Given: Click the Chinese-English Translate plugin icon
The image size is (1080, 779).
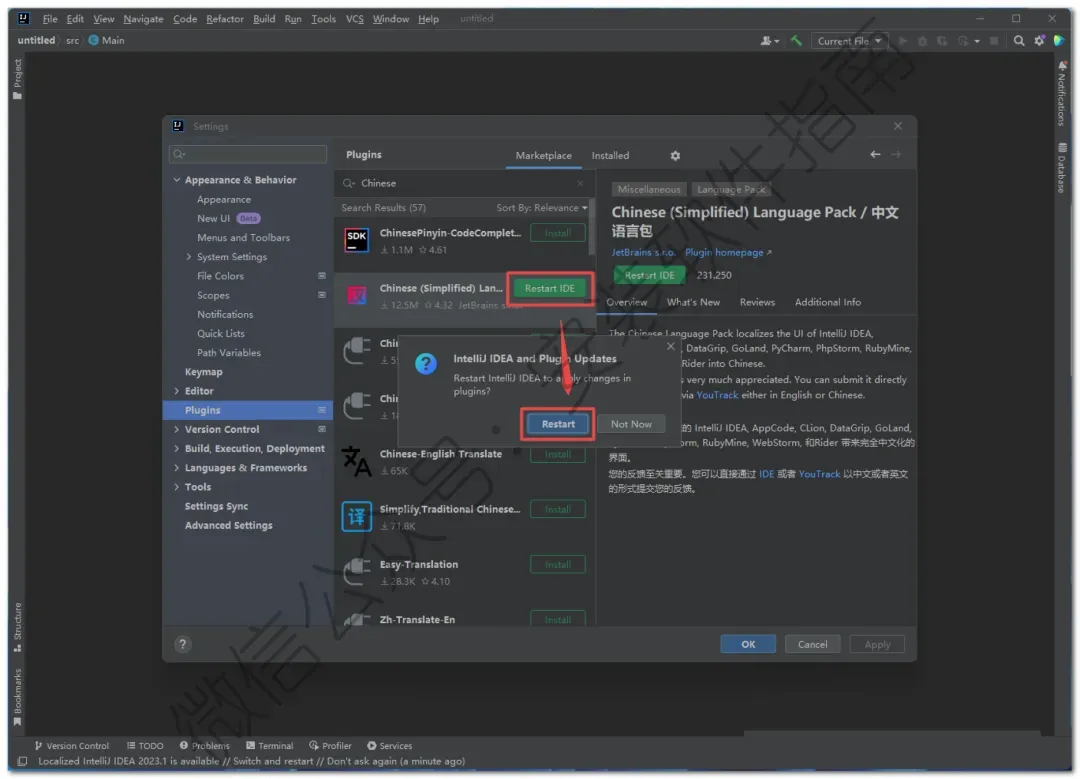Looking at the screenshot, I should click(x=356, y=461).
